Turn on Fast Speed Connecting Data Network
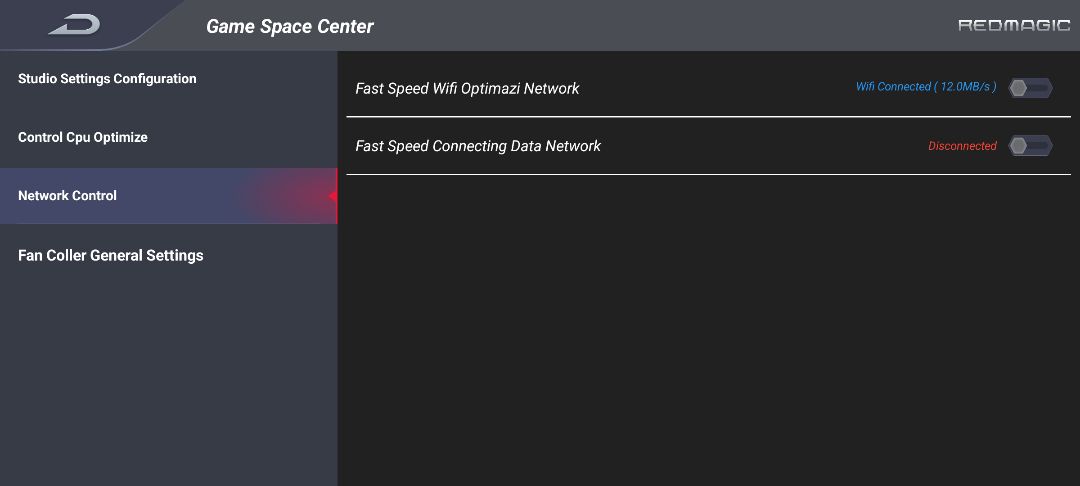Image resolution: width=1080 pixels, height=486 pixels. pos(1030,145)
